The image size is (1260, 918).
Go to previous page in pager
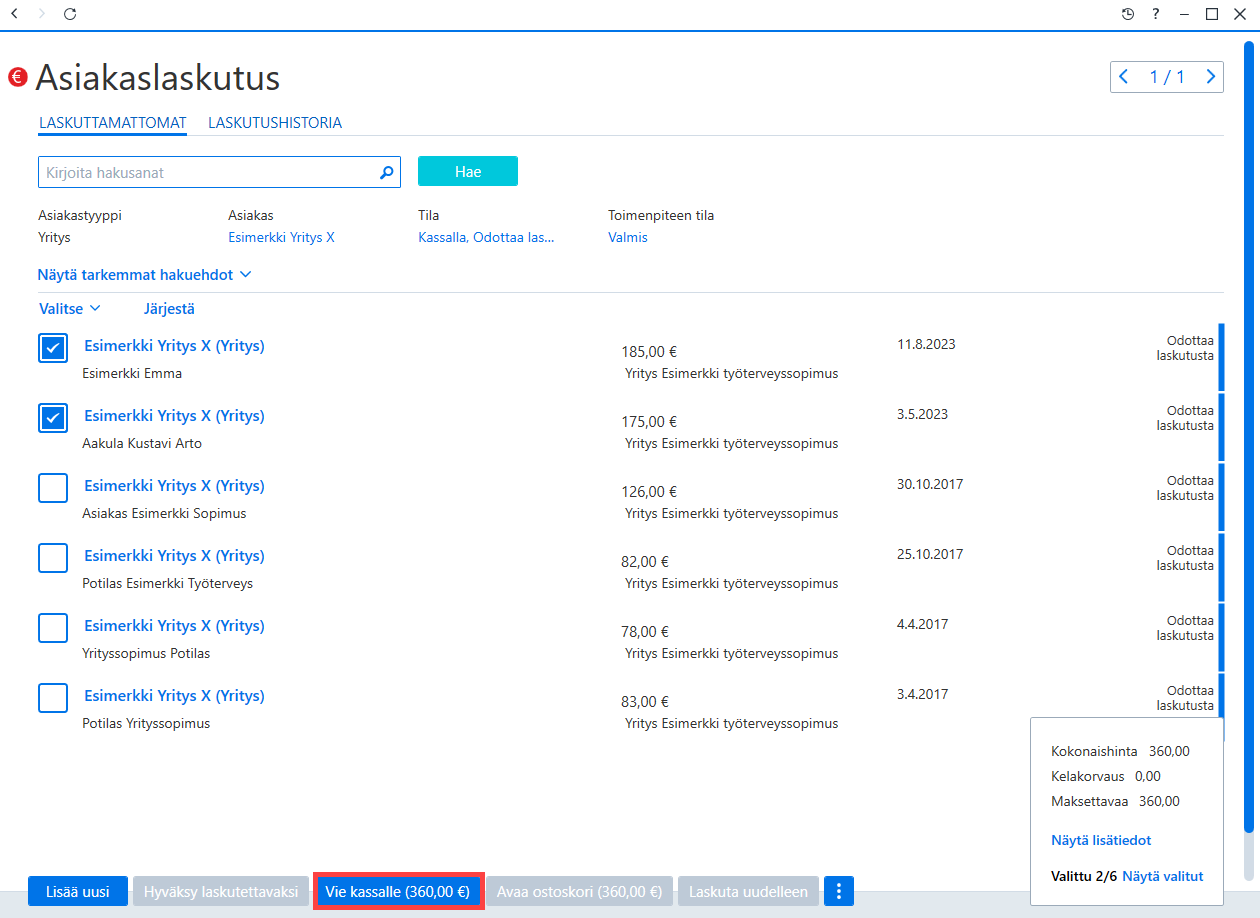[x=1124, y=77]
